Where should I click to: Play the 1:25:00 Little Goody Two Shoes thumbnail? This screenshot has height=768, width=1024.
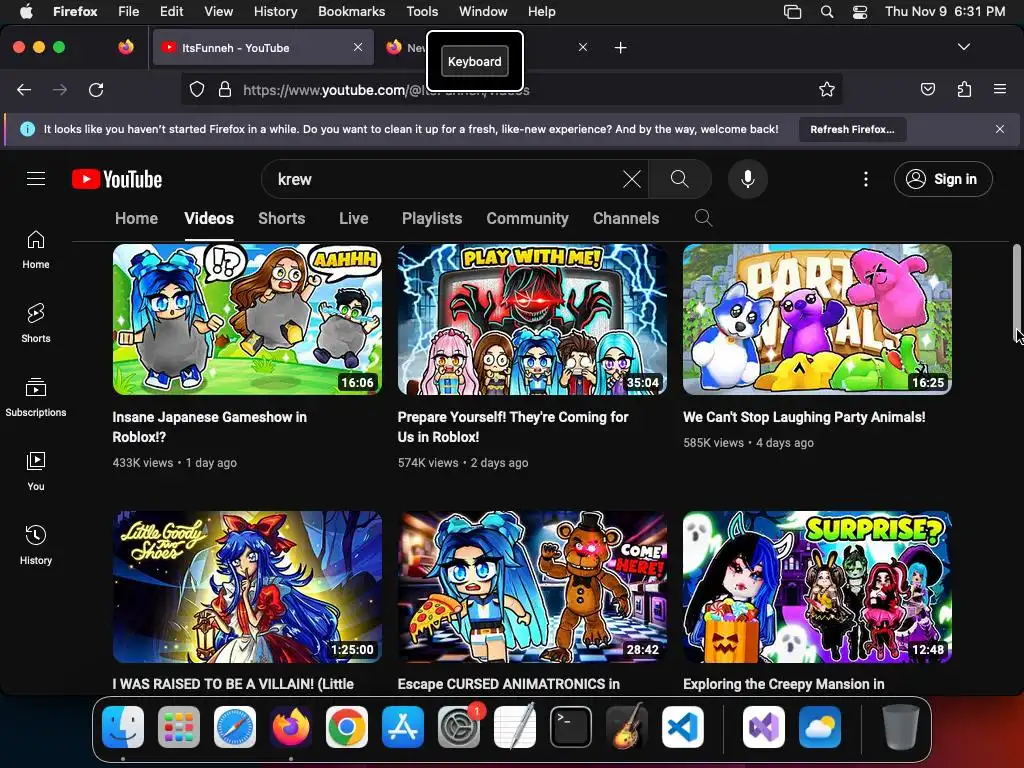pyautogui.click(x=248, y=586)
